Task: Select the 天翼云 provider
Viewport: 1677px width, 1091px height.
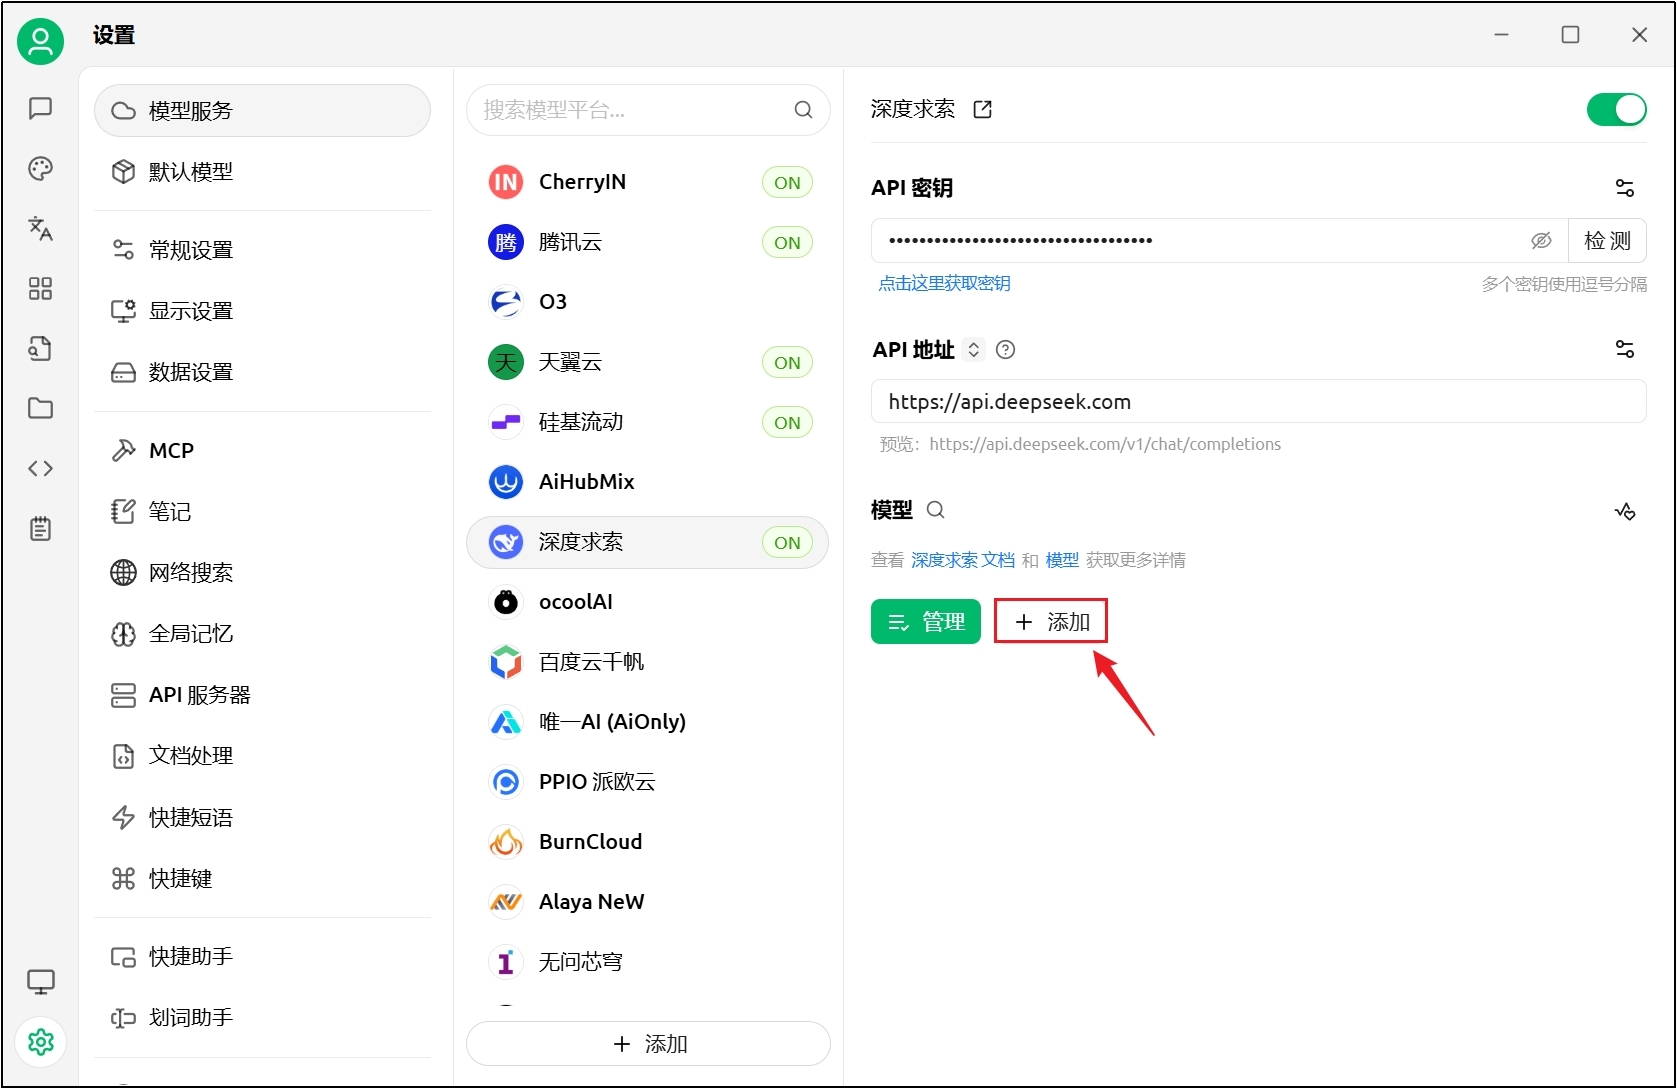Action: (x=648, y=362)
